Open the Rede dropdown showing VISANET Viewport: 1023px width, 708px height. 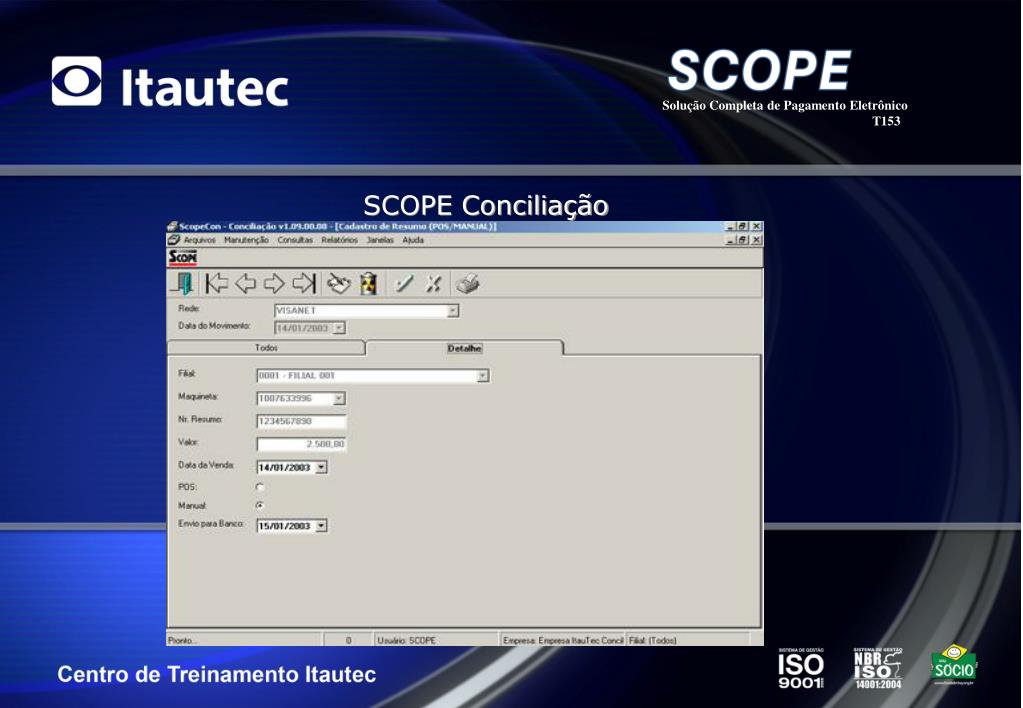pyautogui.click(x=453, y=311)
